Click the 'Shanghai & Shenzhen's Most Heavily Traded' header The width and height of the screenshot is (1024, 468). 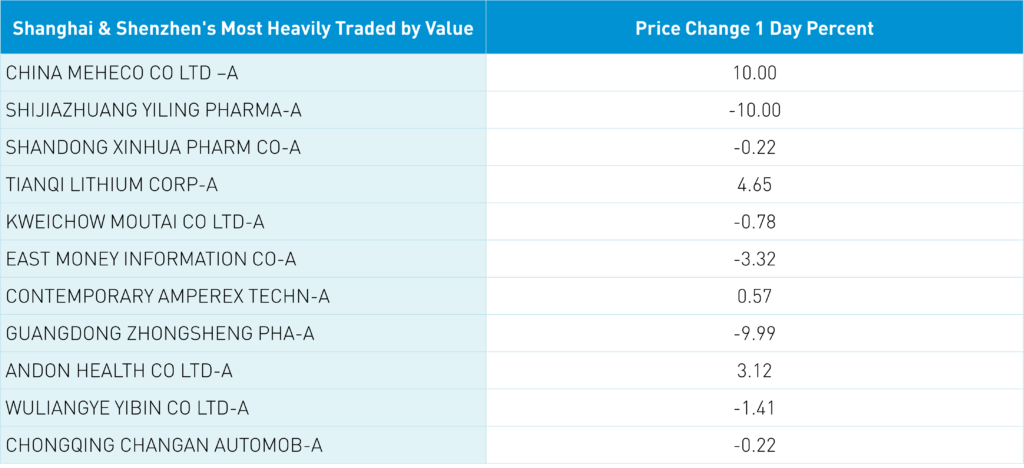coord(243,28)
